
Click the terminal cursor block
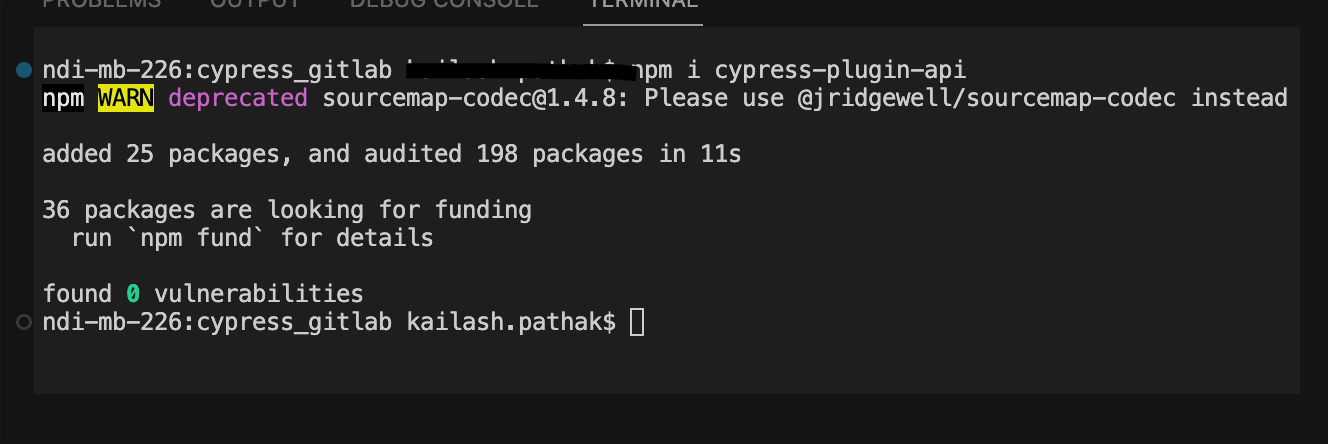[x=637, y=322]
